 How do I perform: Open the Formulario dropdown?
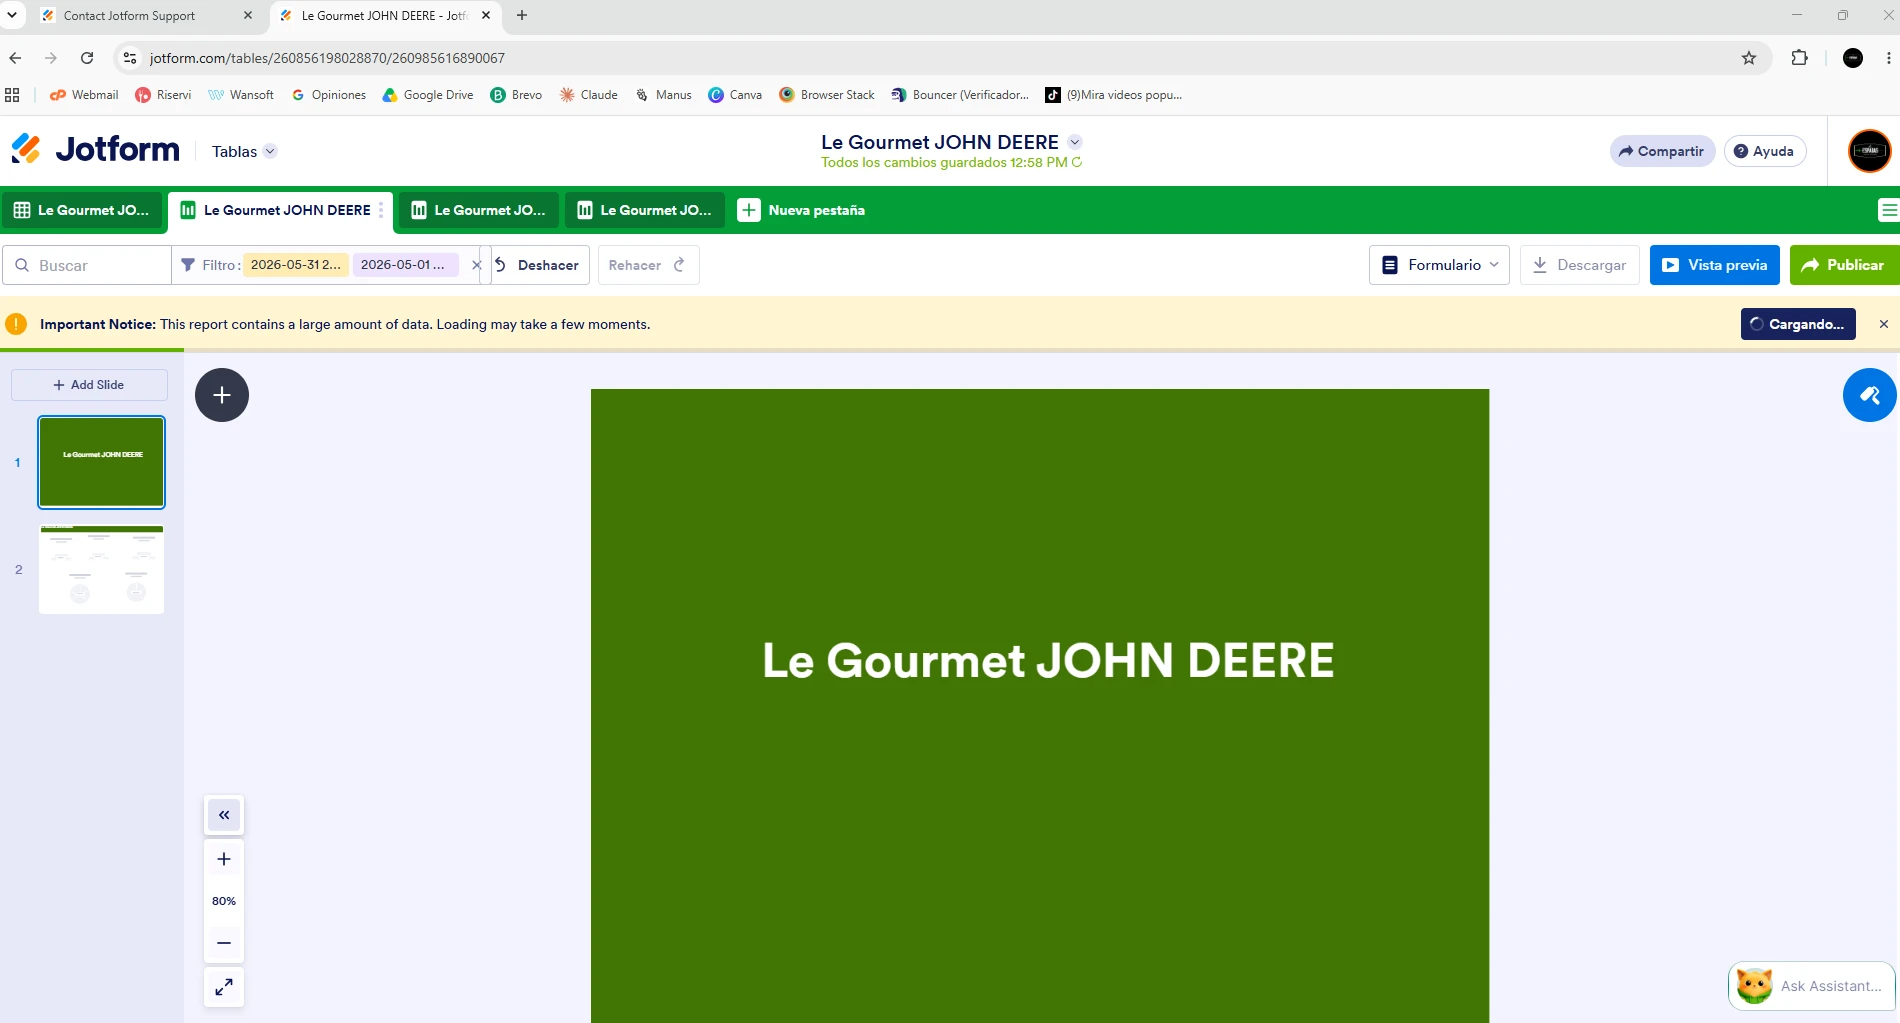1439,265
